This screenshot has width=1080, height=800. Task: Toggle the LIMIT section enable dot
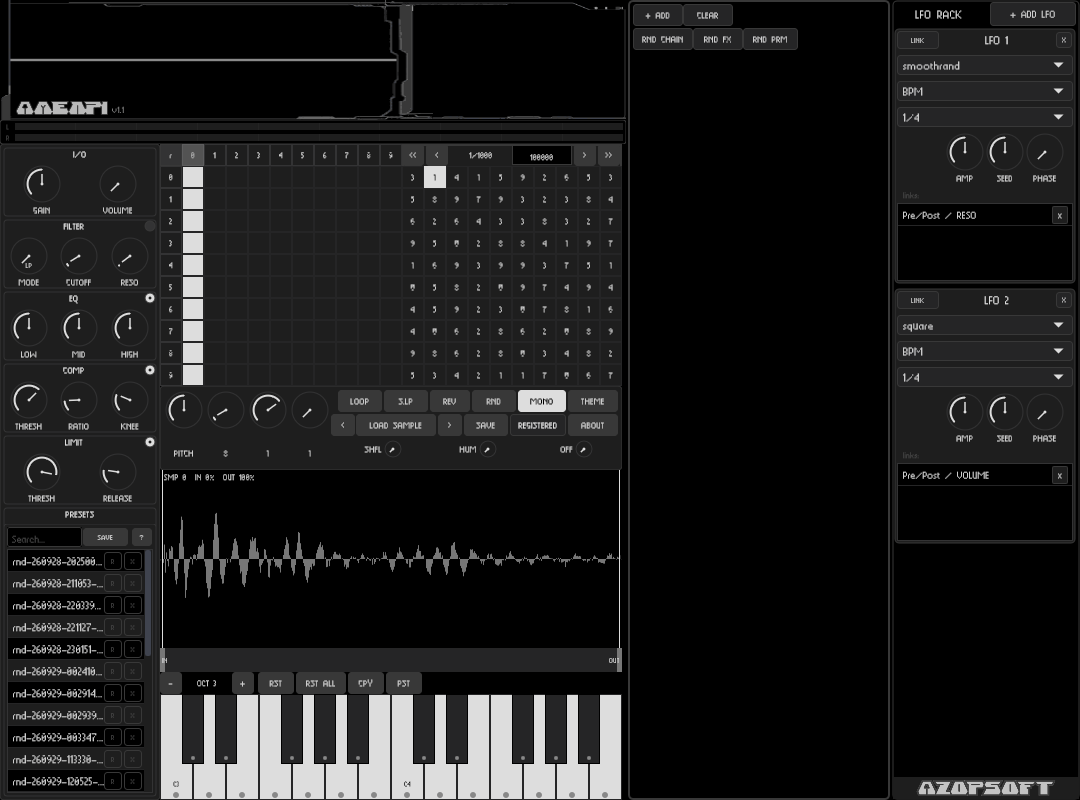[149, 442]
